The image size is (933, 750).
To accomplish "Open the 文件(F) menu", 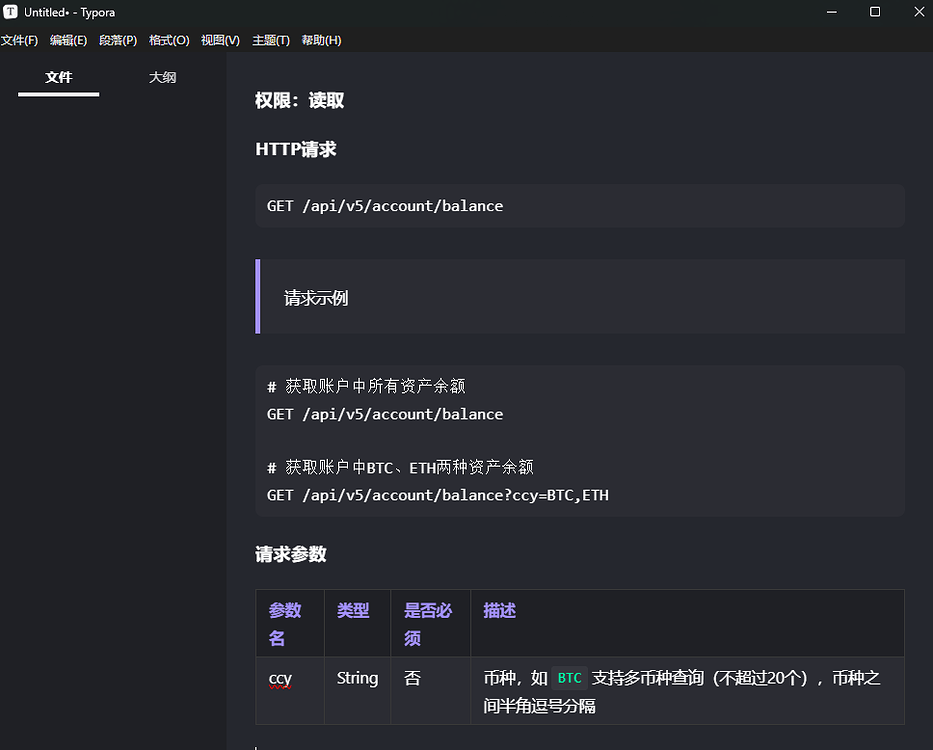I will tap(20, 40).
